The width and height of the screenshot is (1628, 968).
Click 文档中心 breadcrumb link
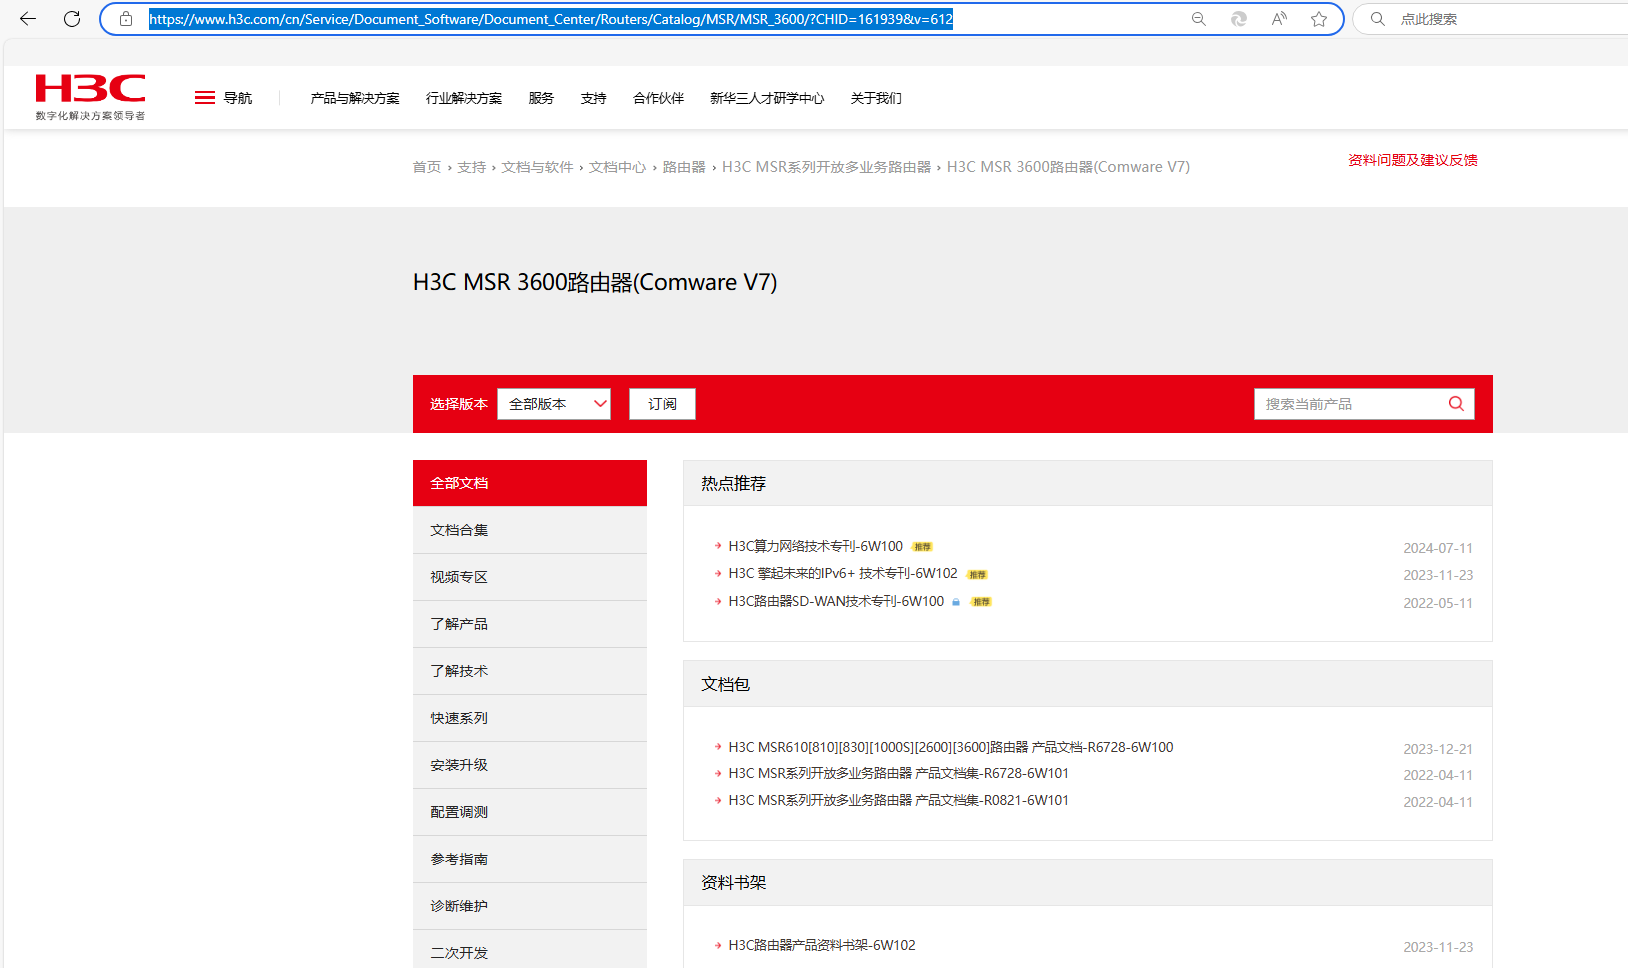617,167
